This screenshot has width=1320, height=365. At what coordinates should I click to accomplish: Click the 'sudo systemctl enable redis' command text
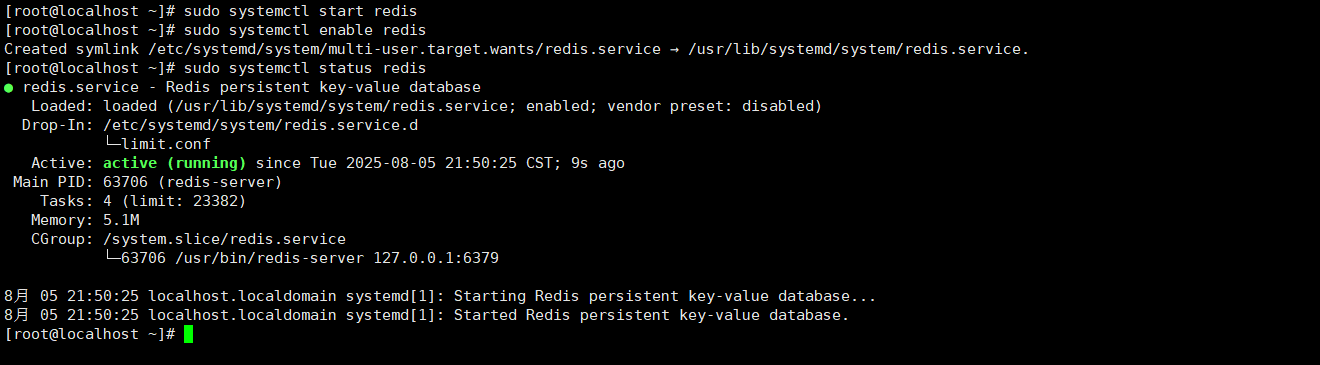pyautogui.click(x=305, y=30)
